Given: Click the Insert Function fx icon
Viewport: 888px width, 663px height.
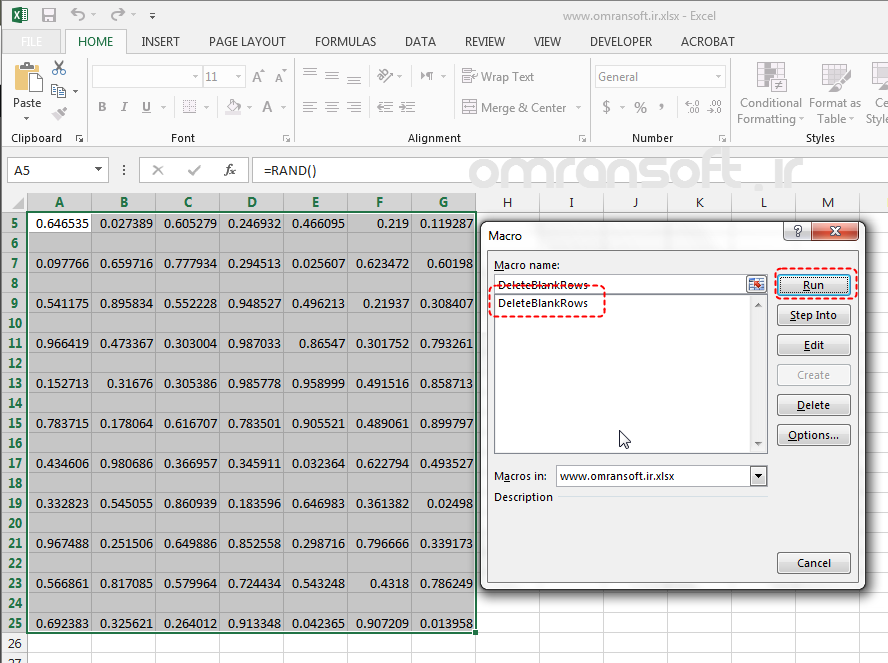Looking at the screenshot, I should [x=229, y=170].
